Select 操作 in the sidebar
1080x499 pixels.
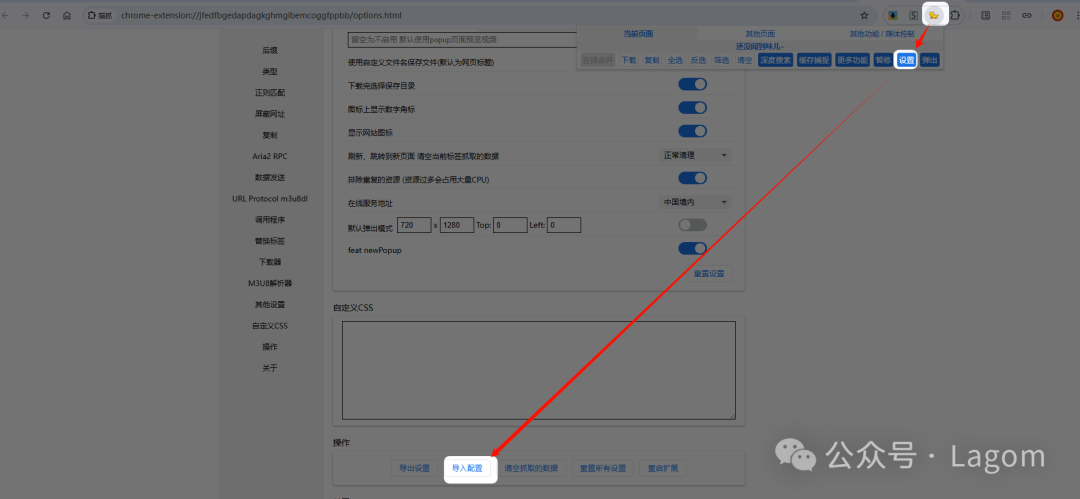tap(269, 347)
